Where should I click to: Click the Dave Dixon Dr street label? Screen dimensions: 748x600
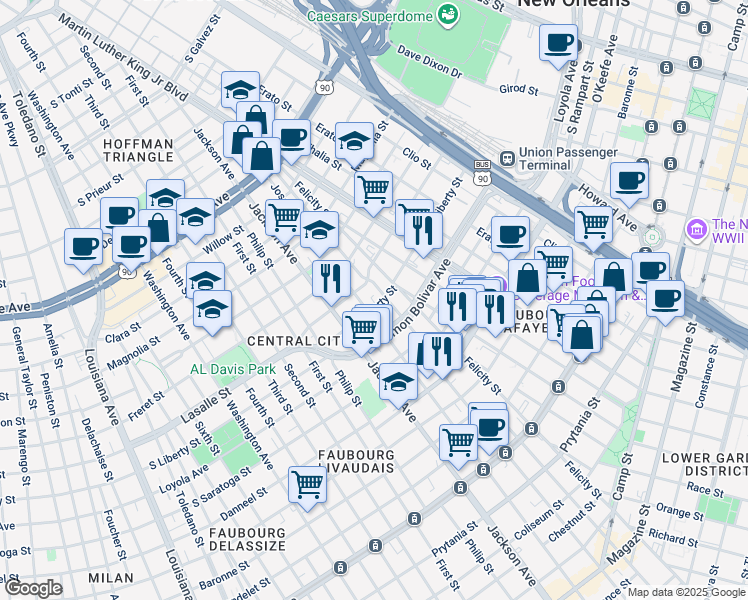point(430,62)
